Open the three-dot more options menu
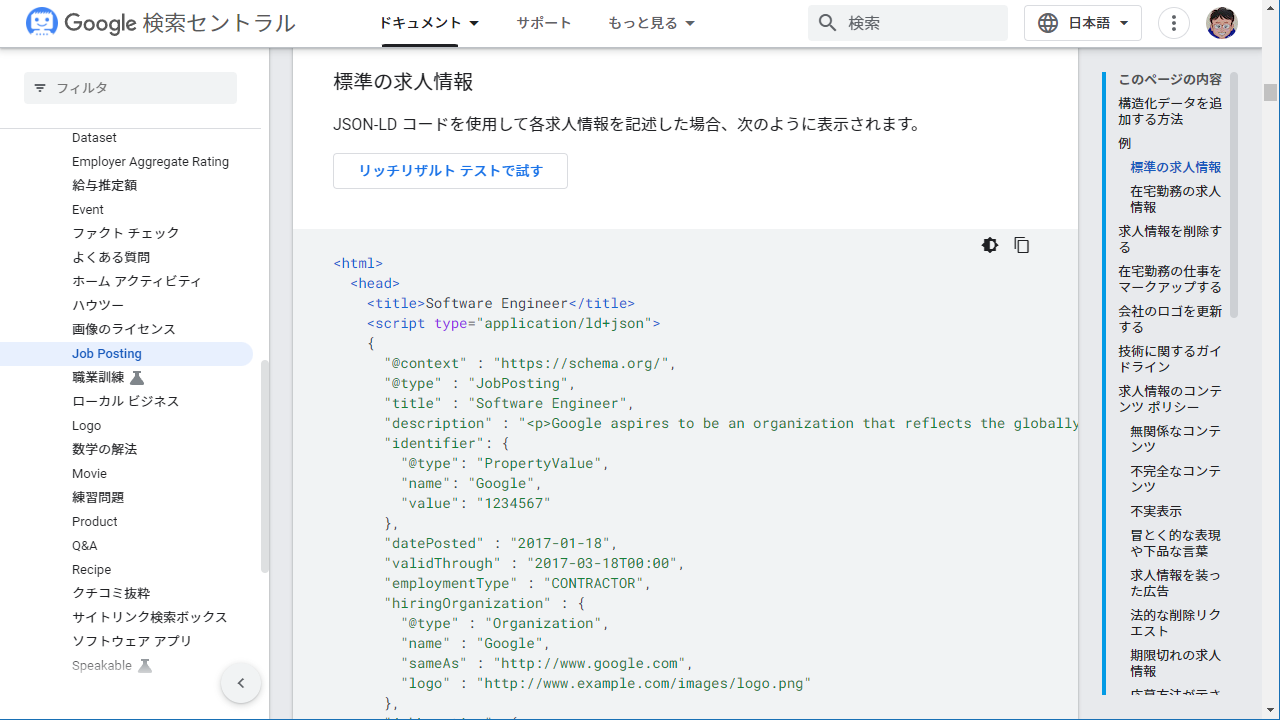 (1173, 23)
